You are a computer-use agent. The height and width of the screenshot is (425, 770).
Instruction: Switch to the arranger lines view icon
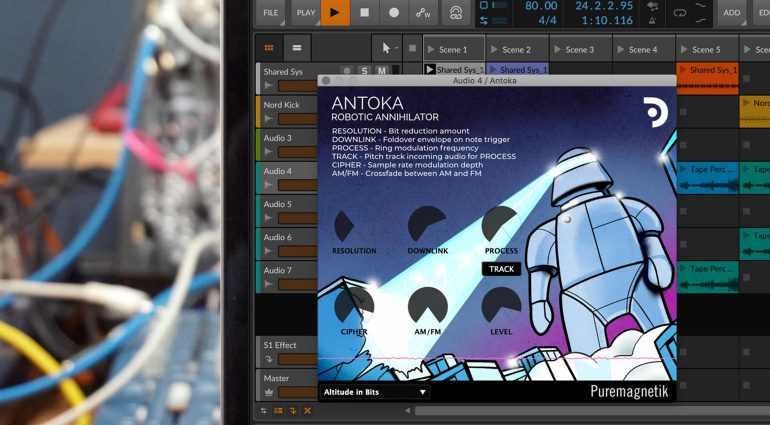297,48
